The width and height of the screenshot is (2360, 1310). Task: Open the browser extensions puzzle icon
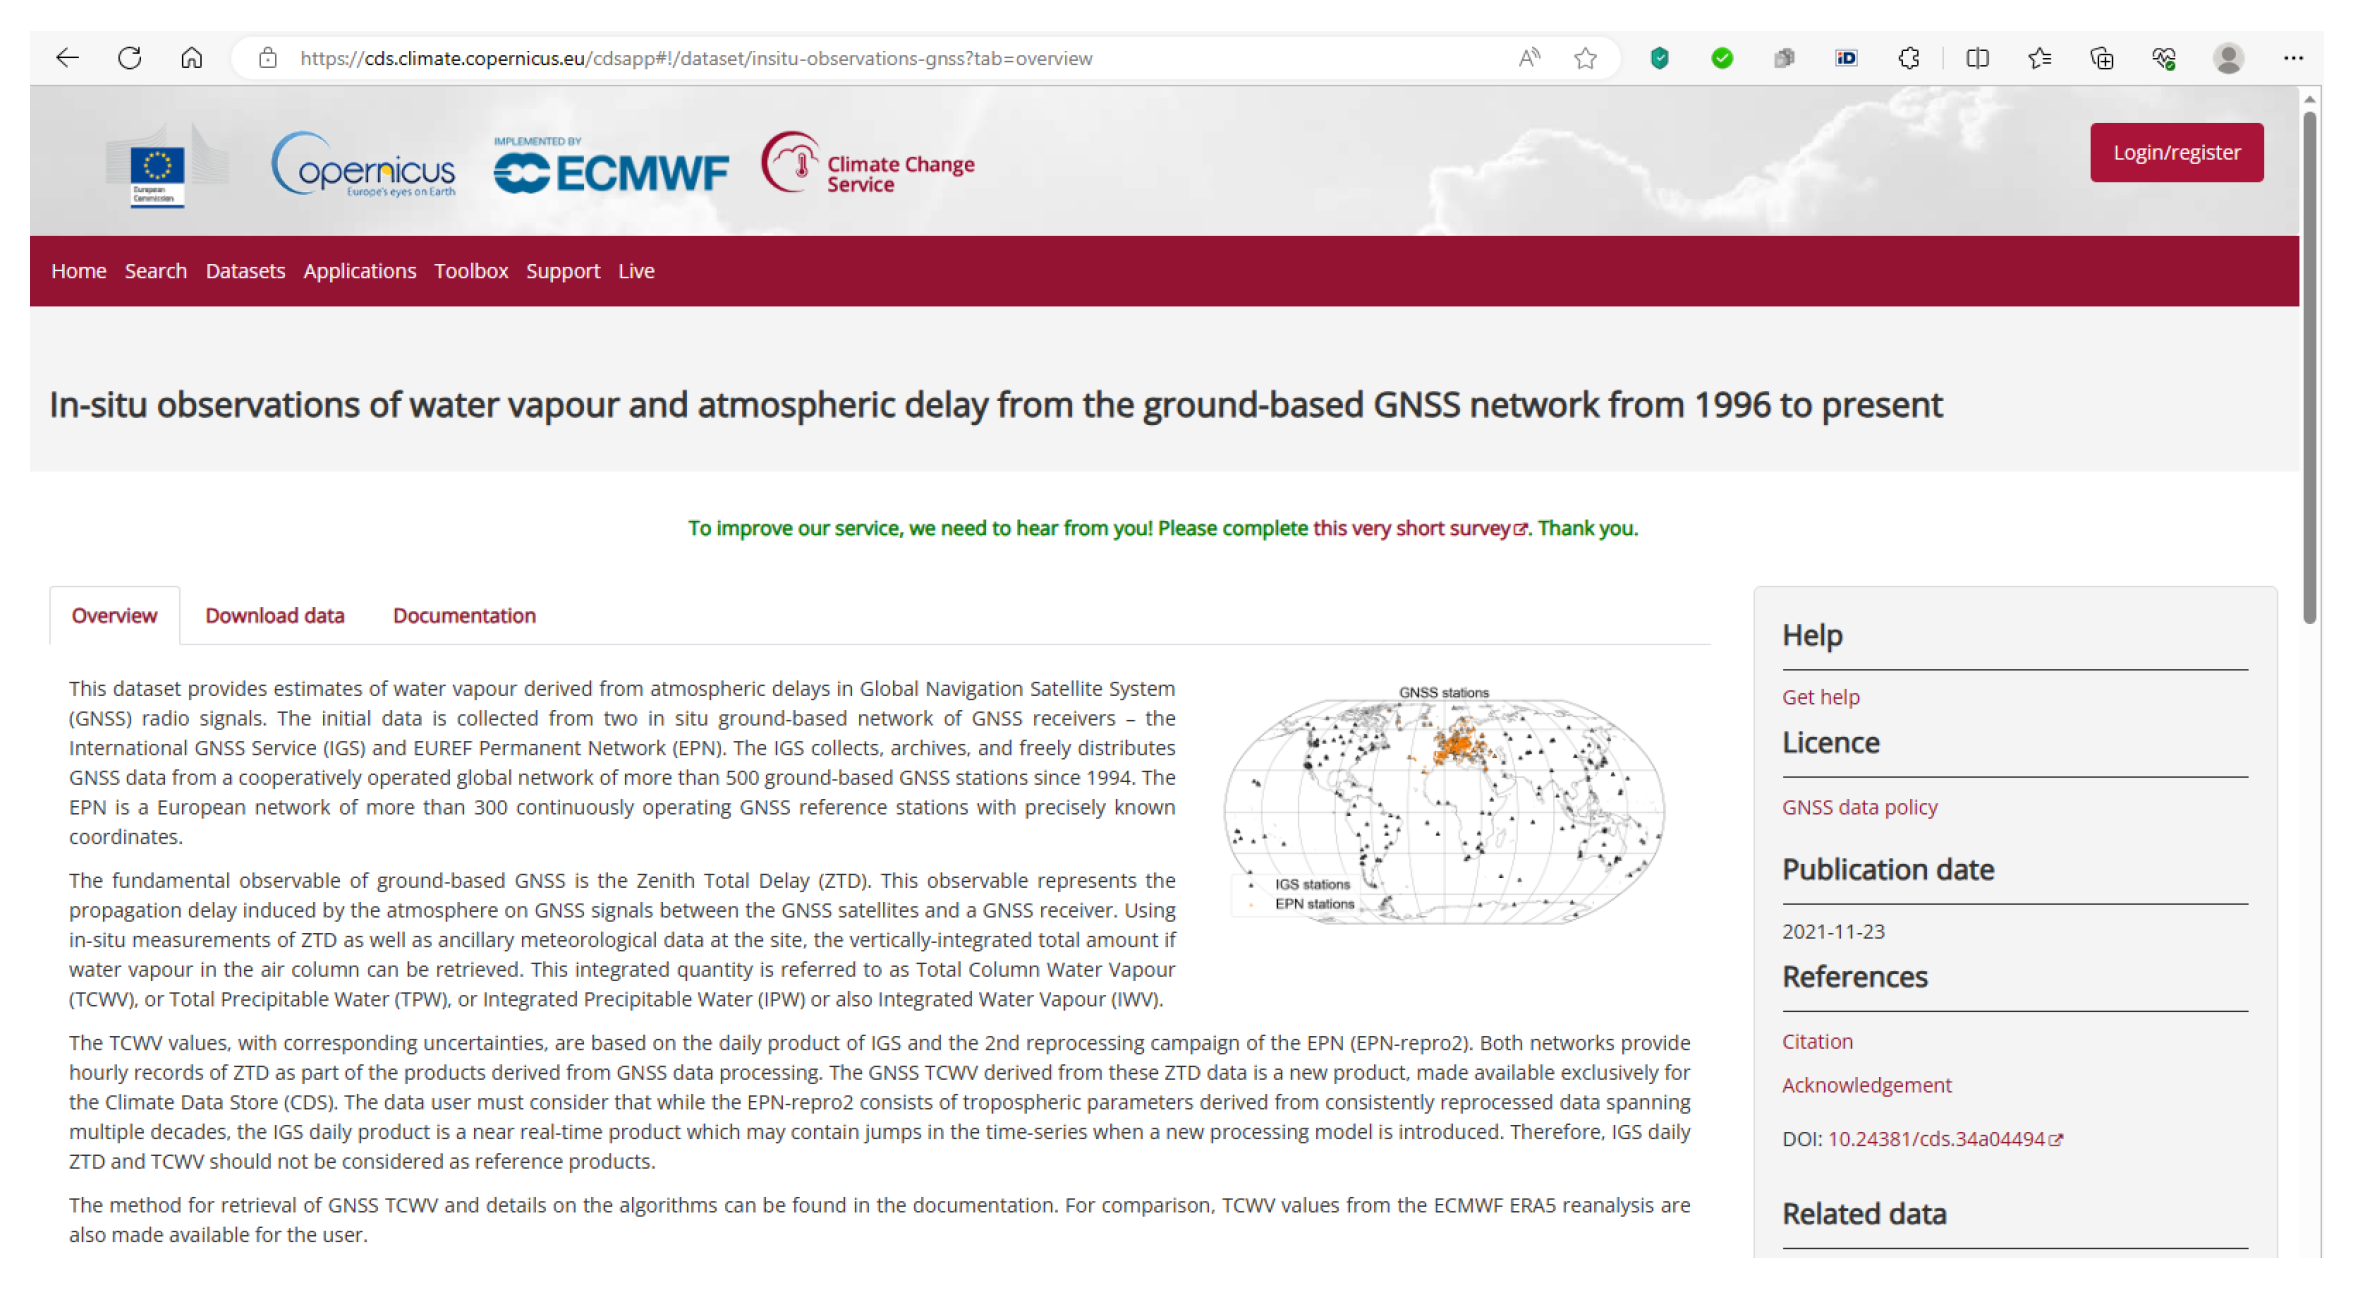1909,58
